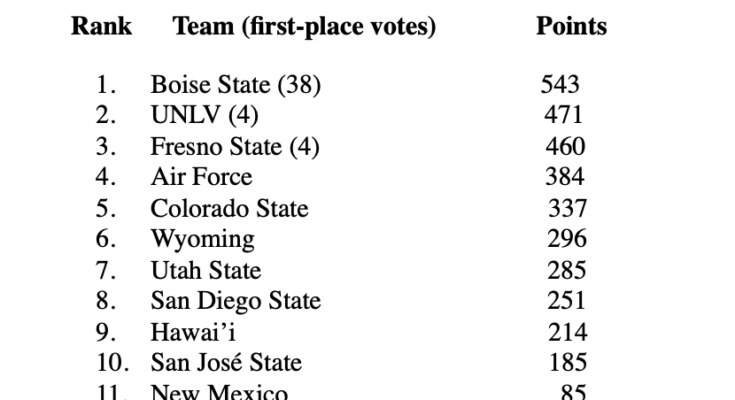This screenshot has width=735, height=400.
Task: Click Fresno State's 460 points value
Action: pos(565,147)
